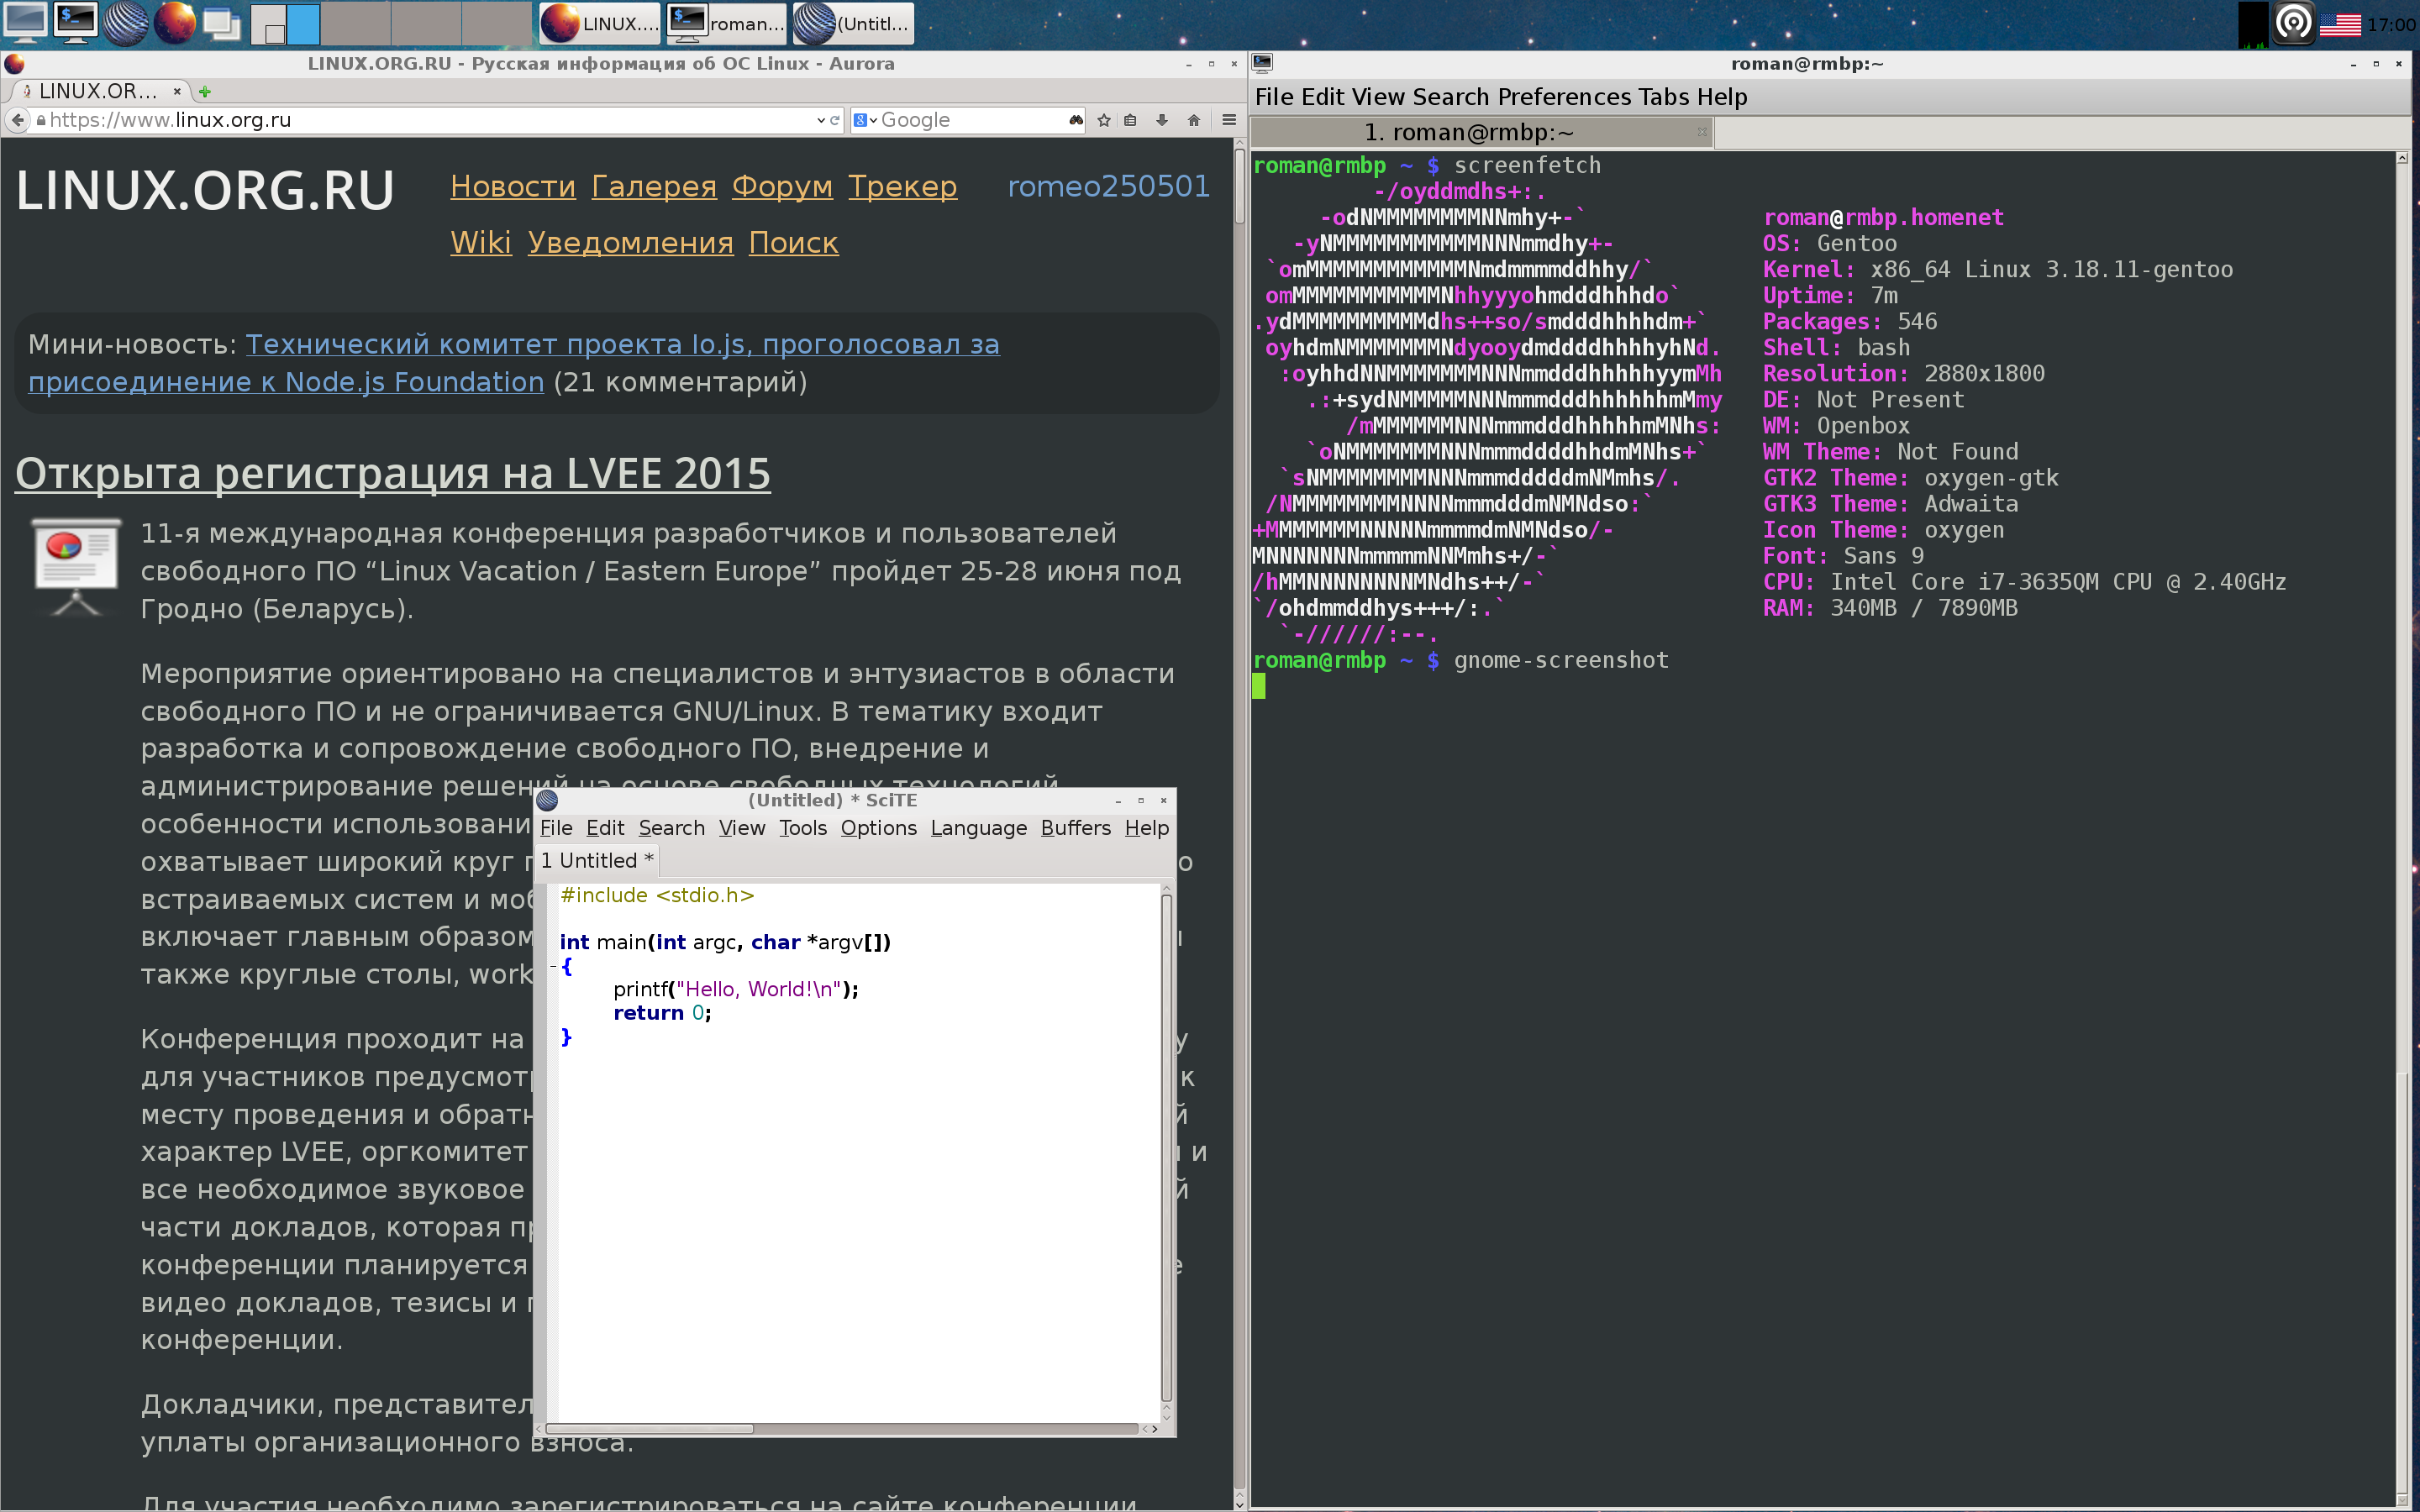Reload the page with the refresh icon
This screenshot has width=2420, height=1512.
coord(835,120)
